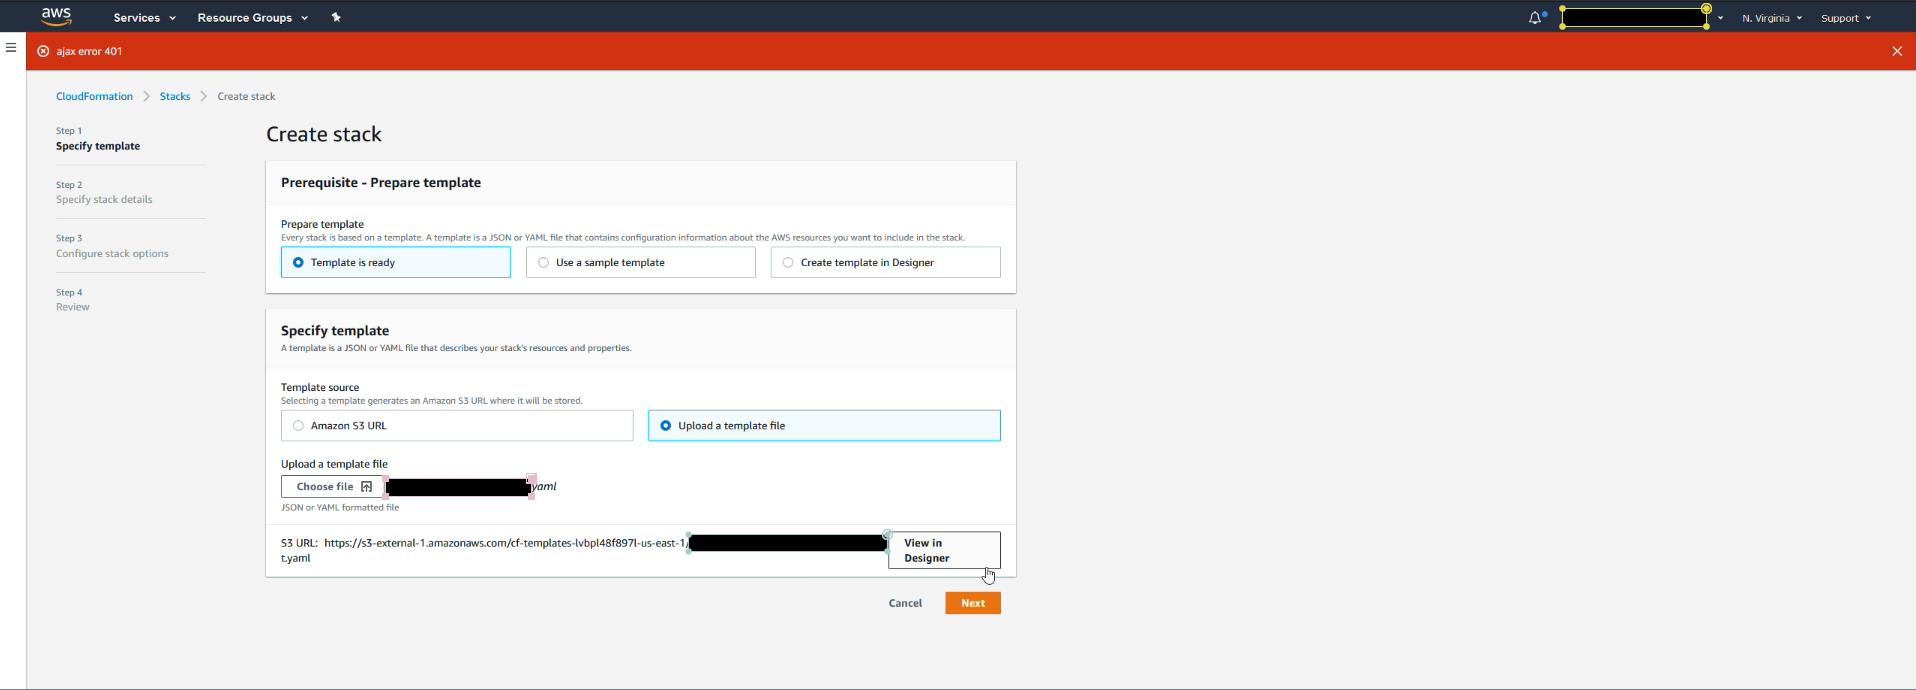Click the Choose file upload button

click(333, 486)
